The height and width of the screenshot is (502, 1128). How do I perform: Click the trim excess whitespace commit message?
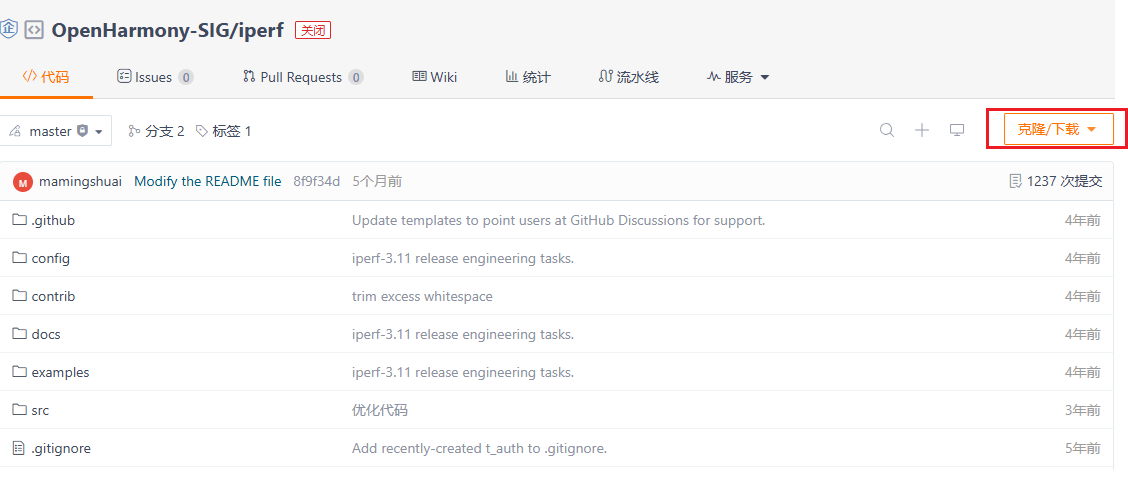tap(422, 296)
